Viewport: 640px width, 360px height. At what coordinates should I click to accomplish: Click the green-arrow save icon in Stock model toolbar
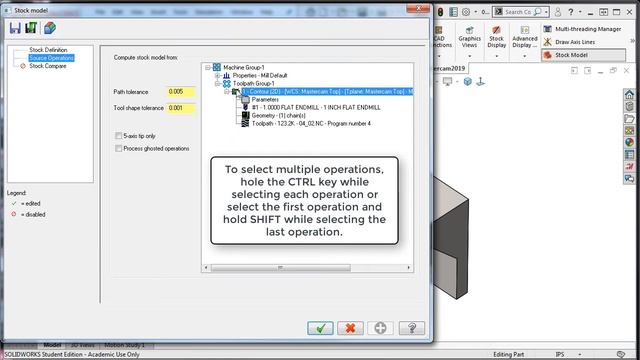point(31,28)
